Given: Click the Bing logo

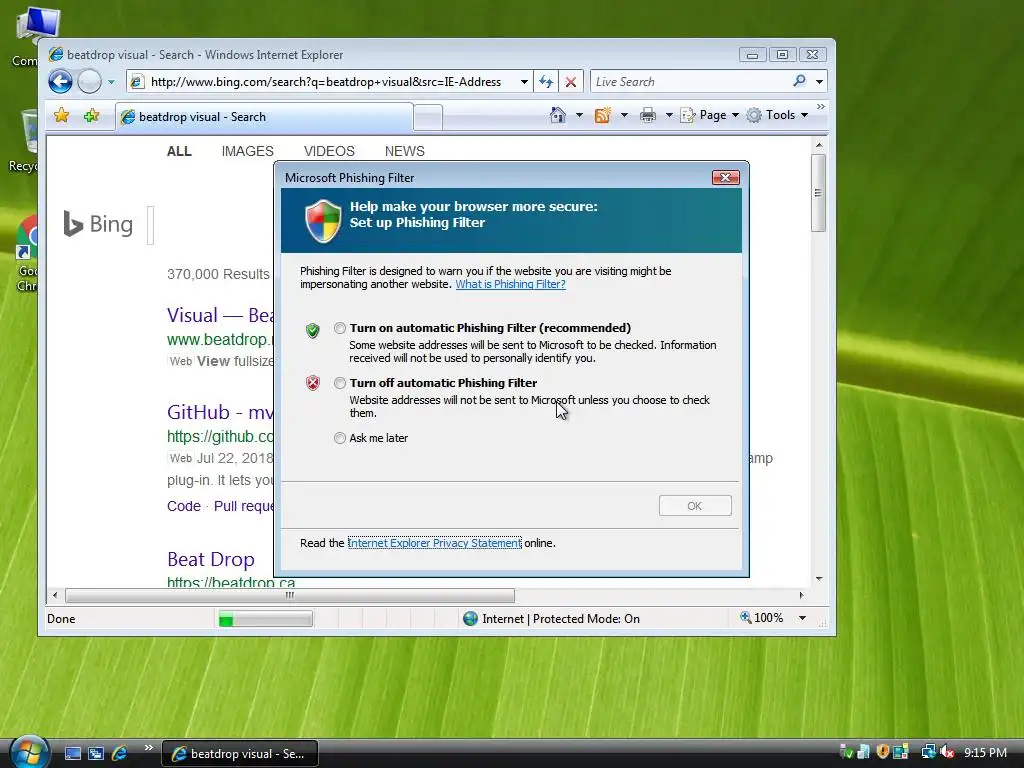Looking at the screenshot, I should coord(98,224).
